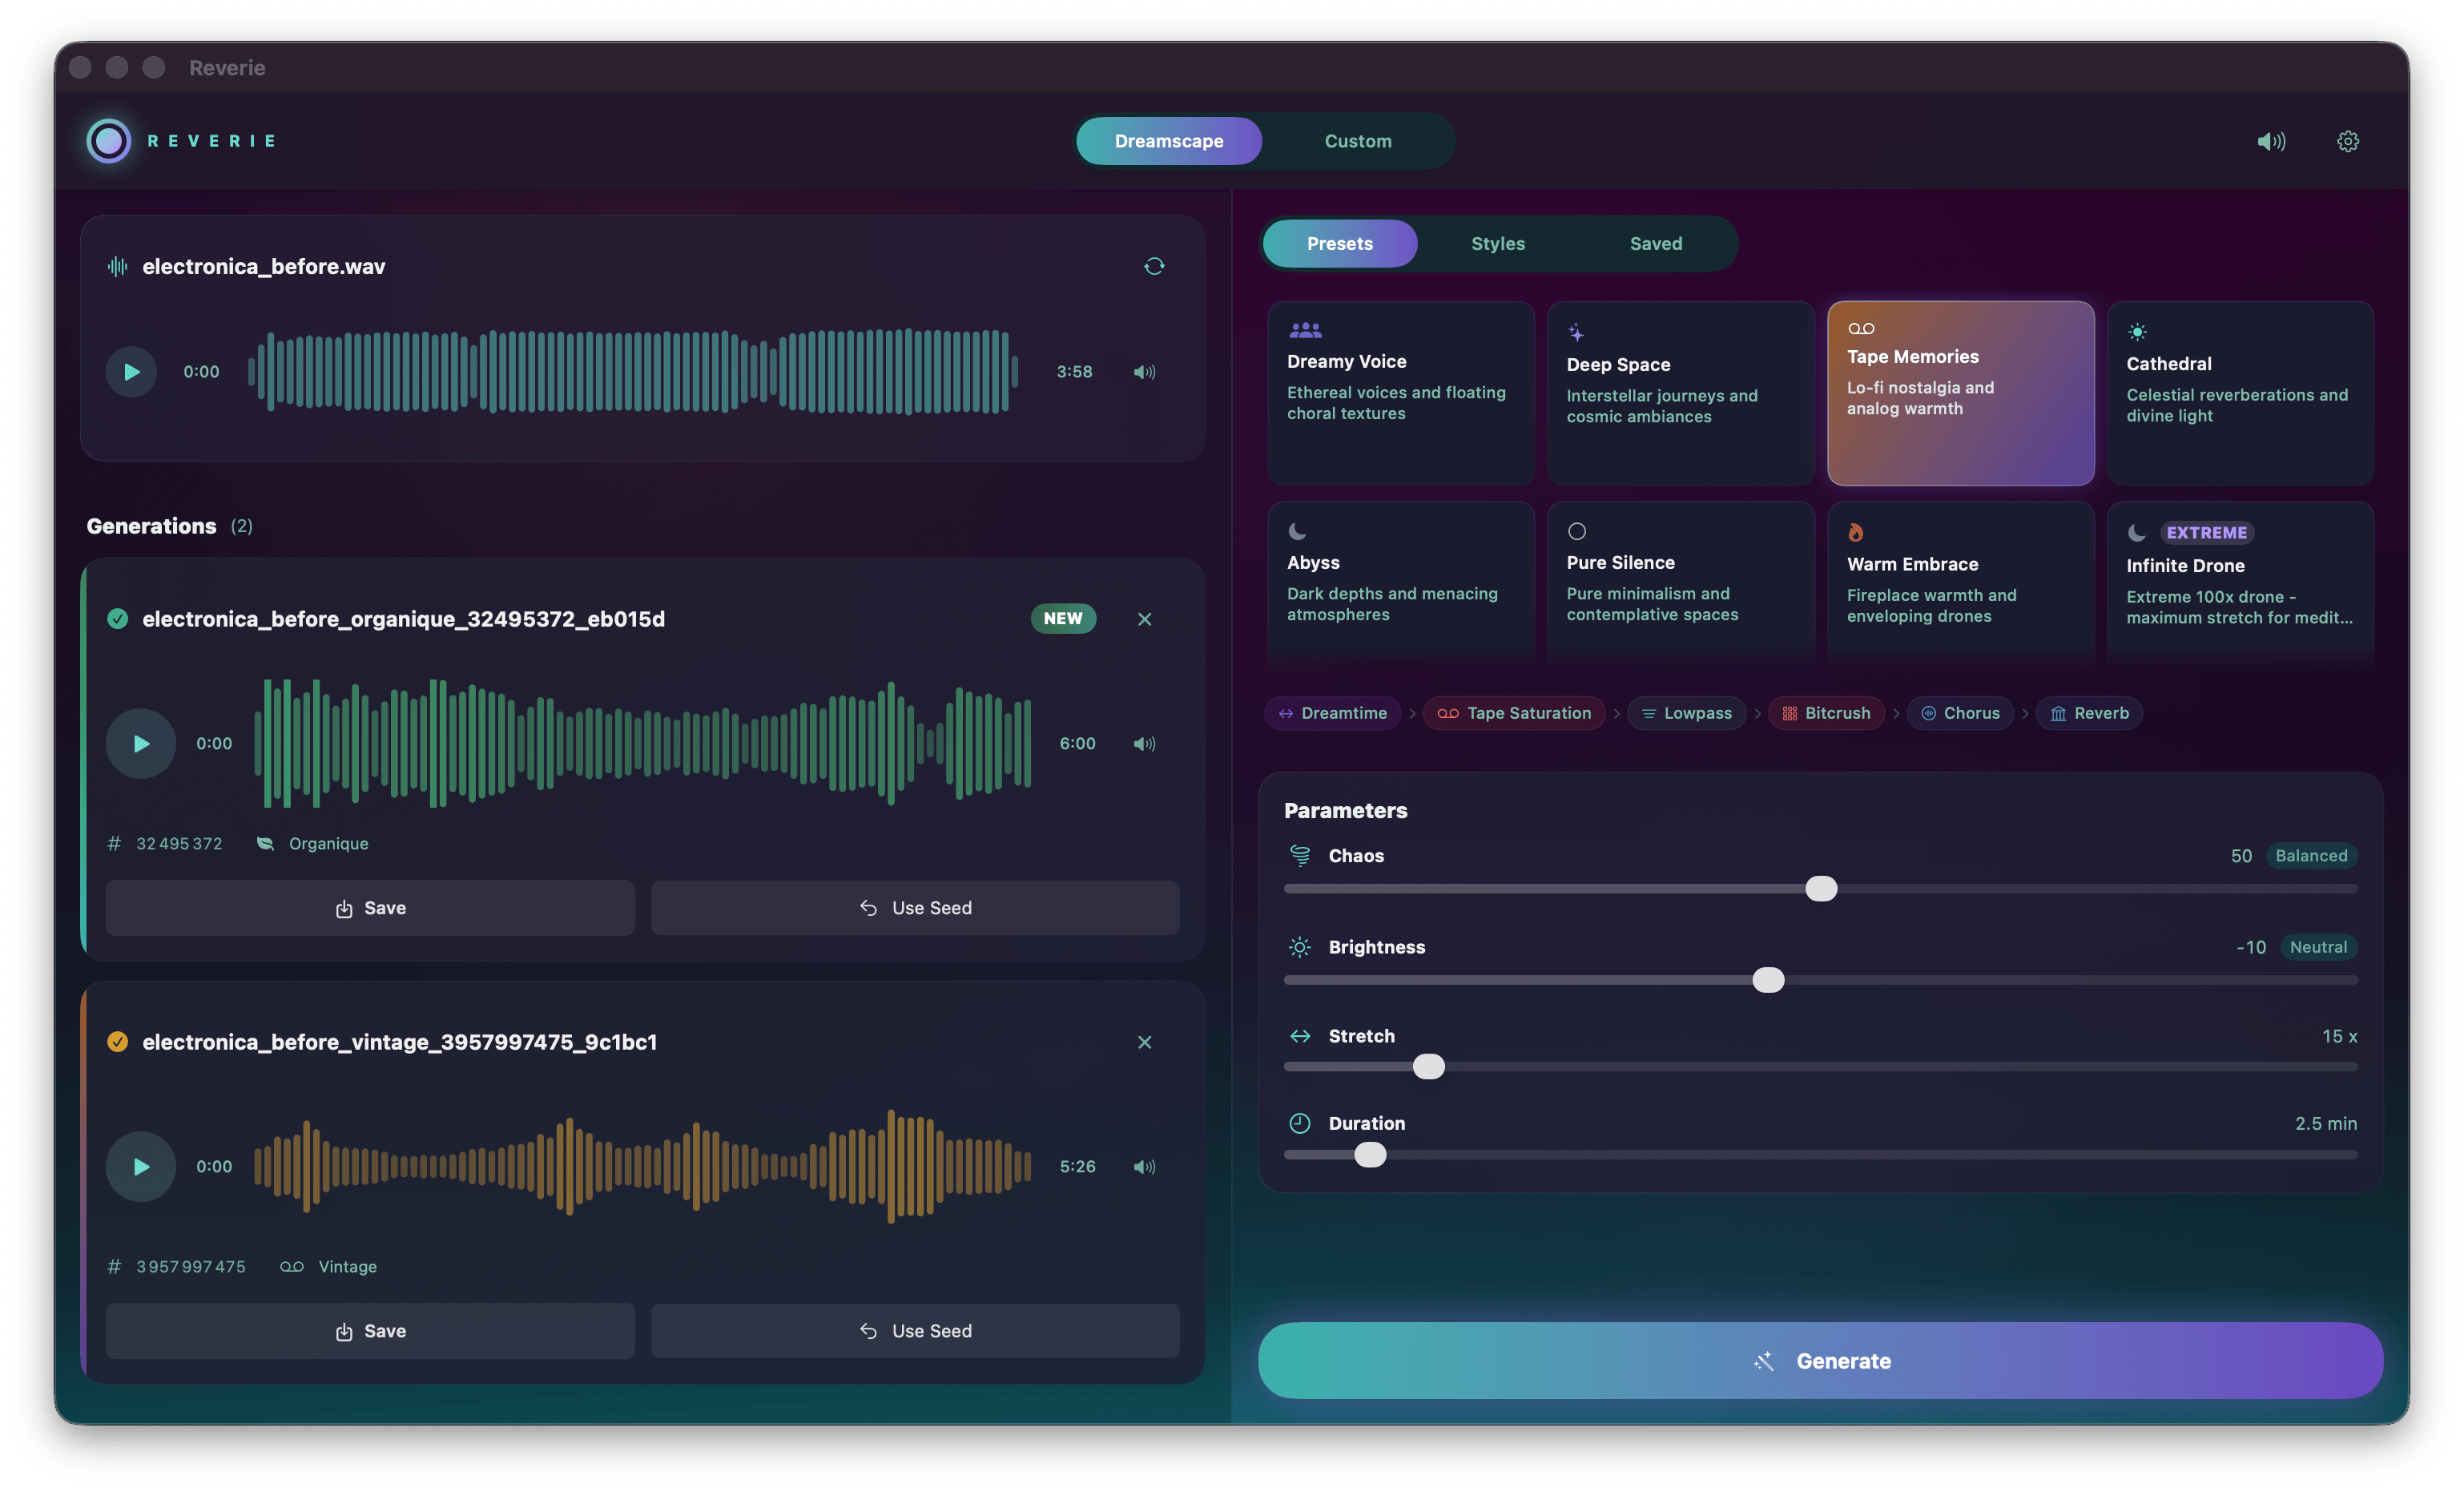2464x1492 pixels.
Task: Click the Dreamtime effect chip
Action: (x=1332, y=713)
